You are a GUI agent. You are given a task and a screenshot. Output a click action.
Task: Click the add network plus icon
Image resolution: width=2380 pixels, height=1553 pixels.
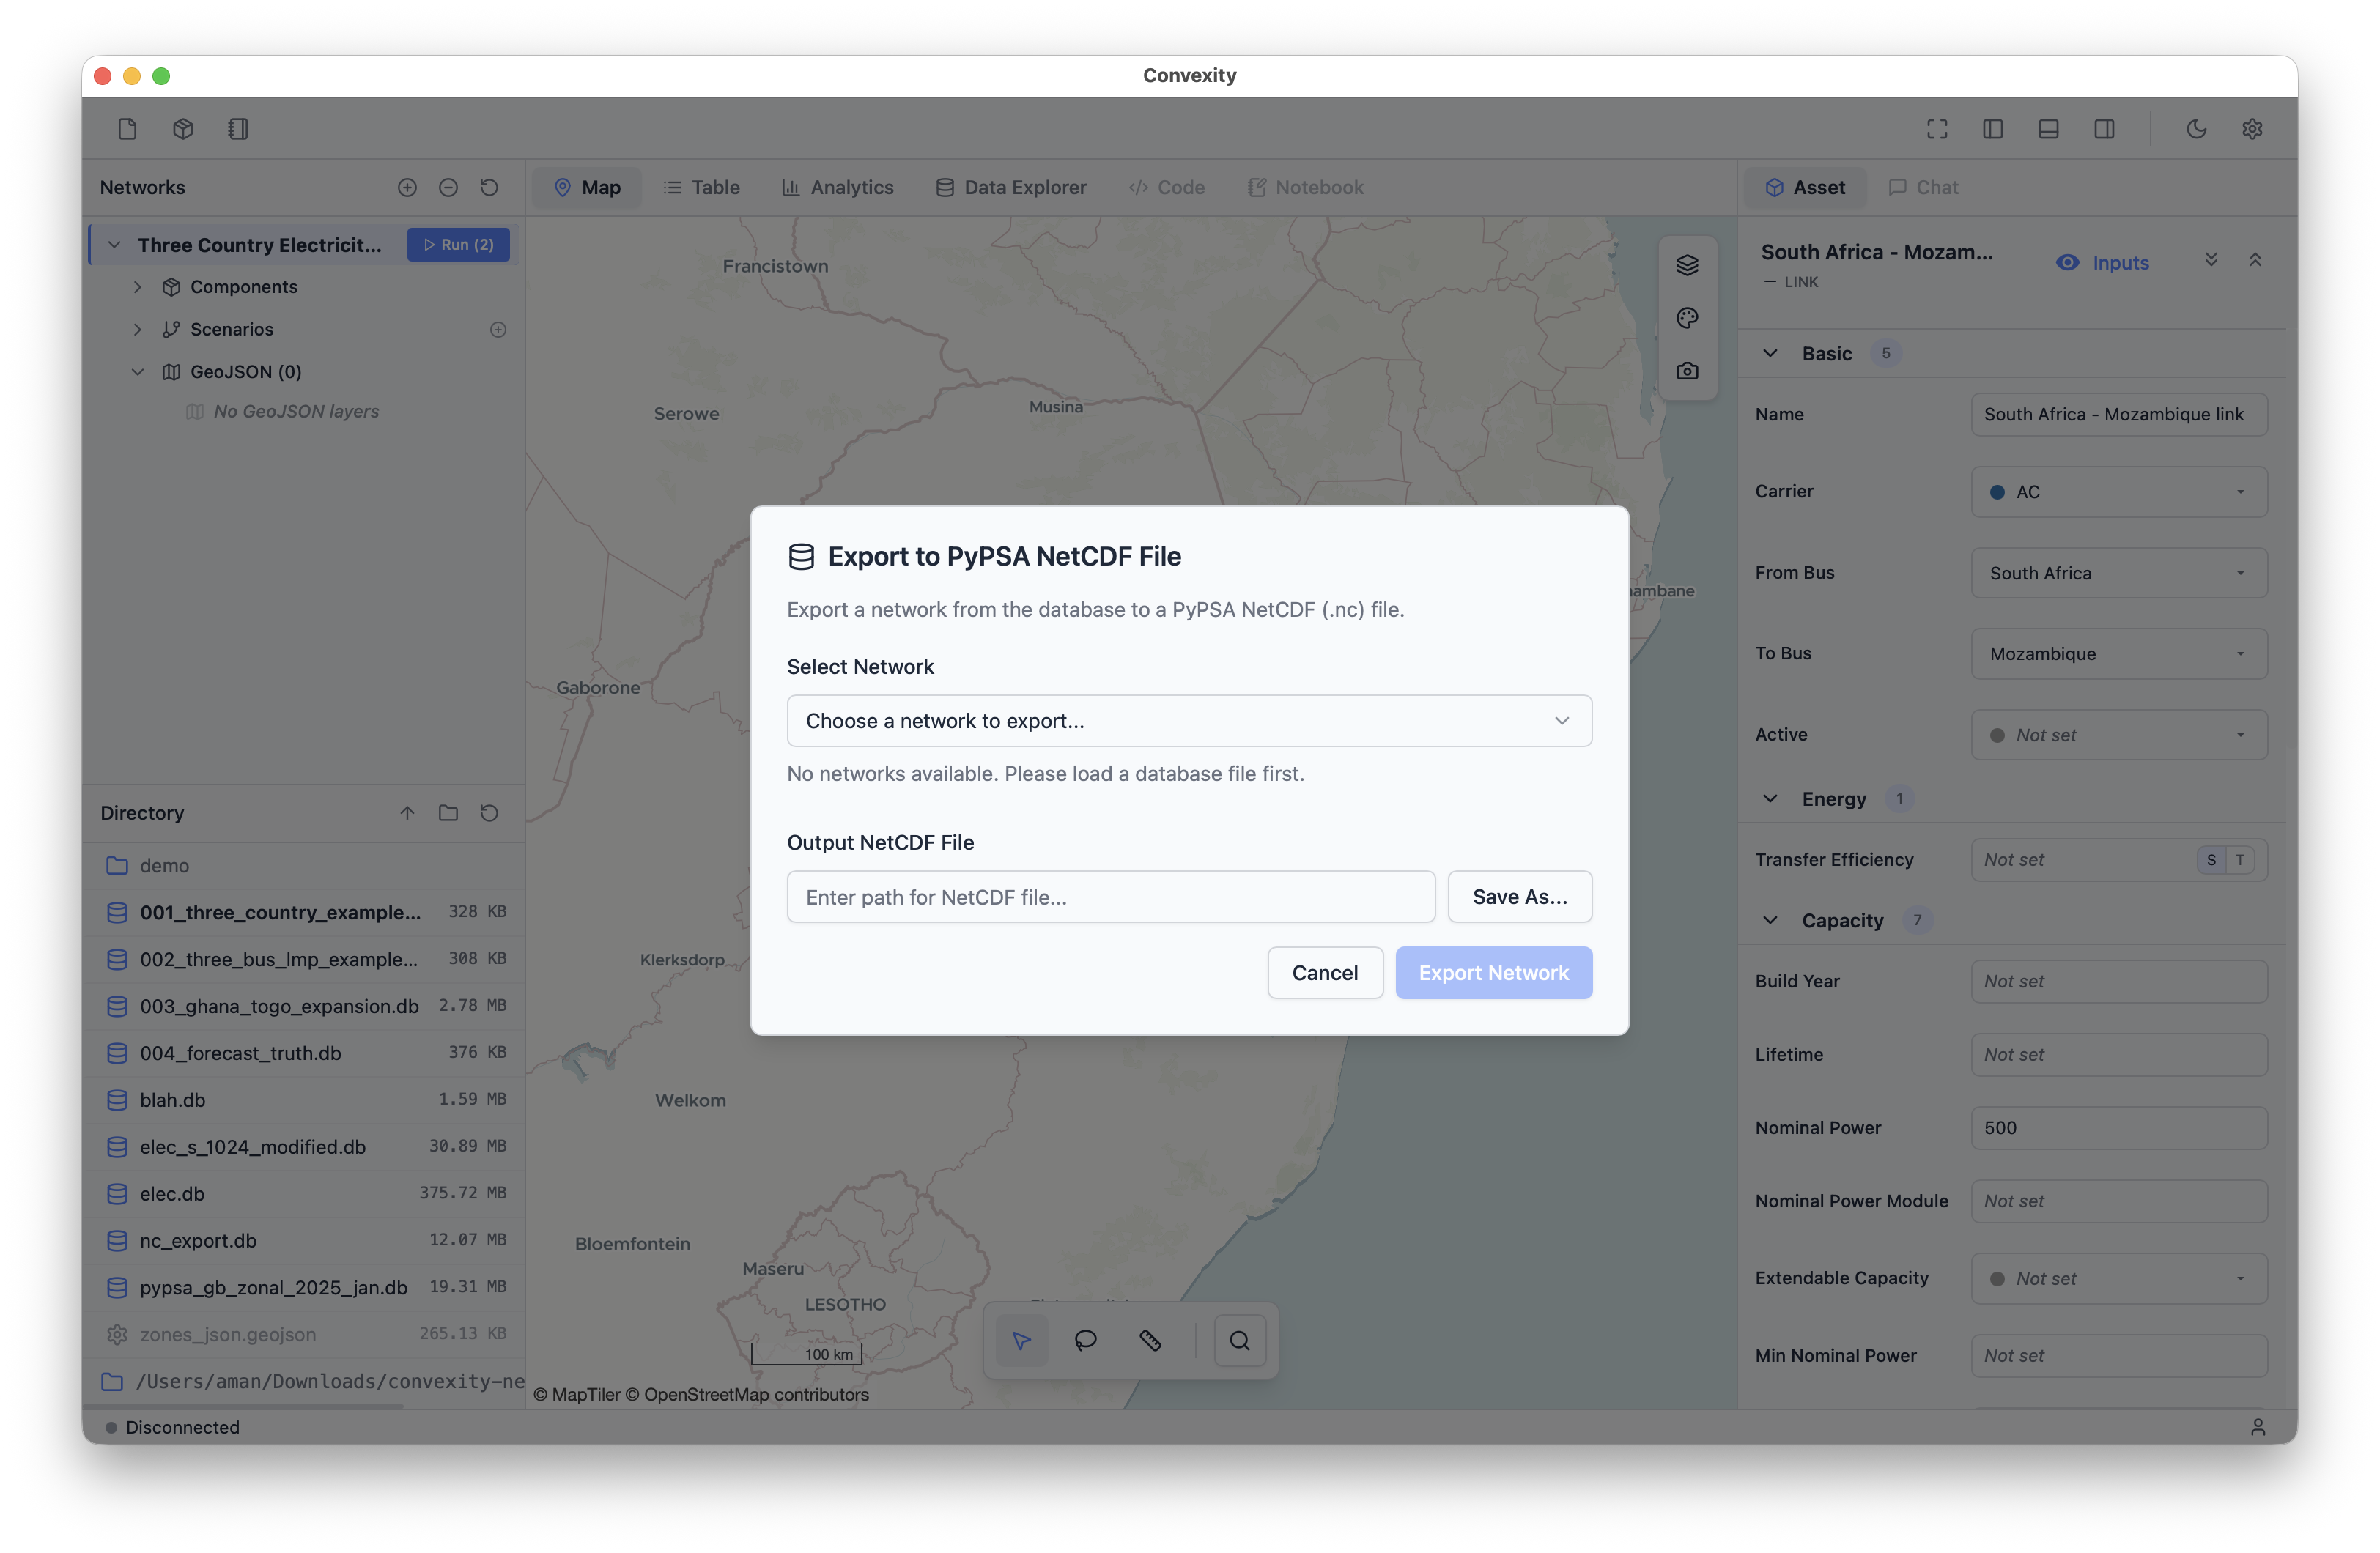pyautogui.click(x=407, y=188)
